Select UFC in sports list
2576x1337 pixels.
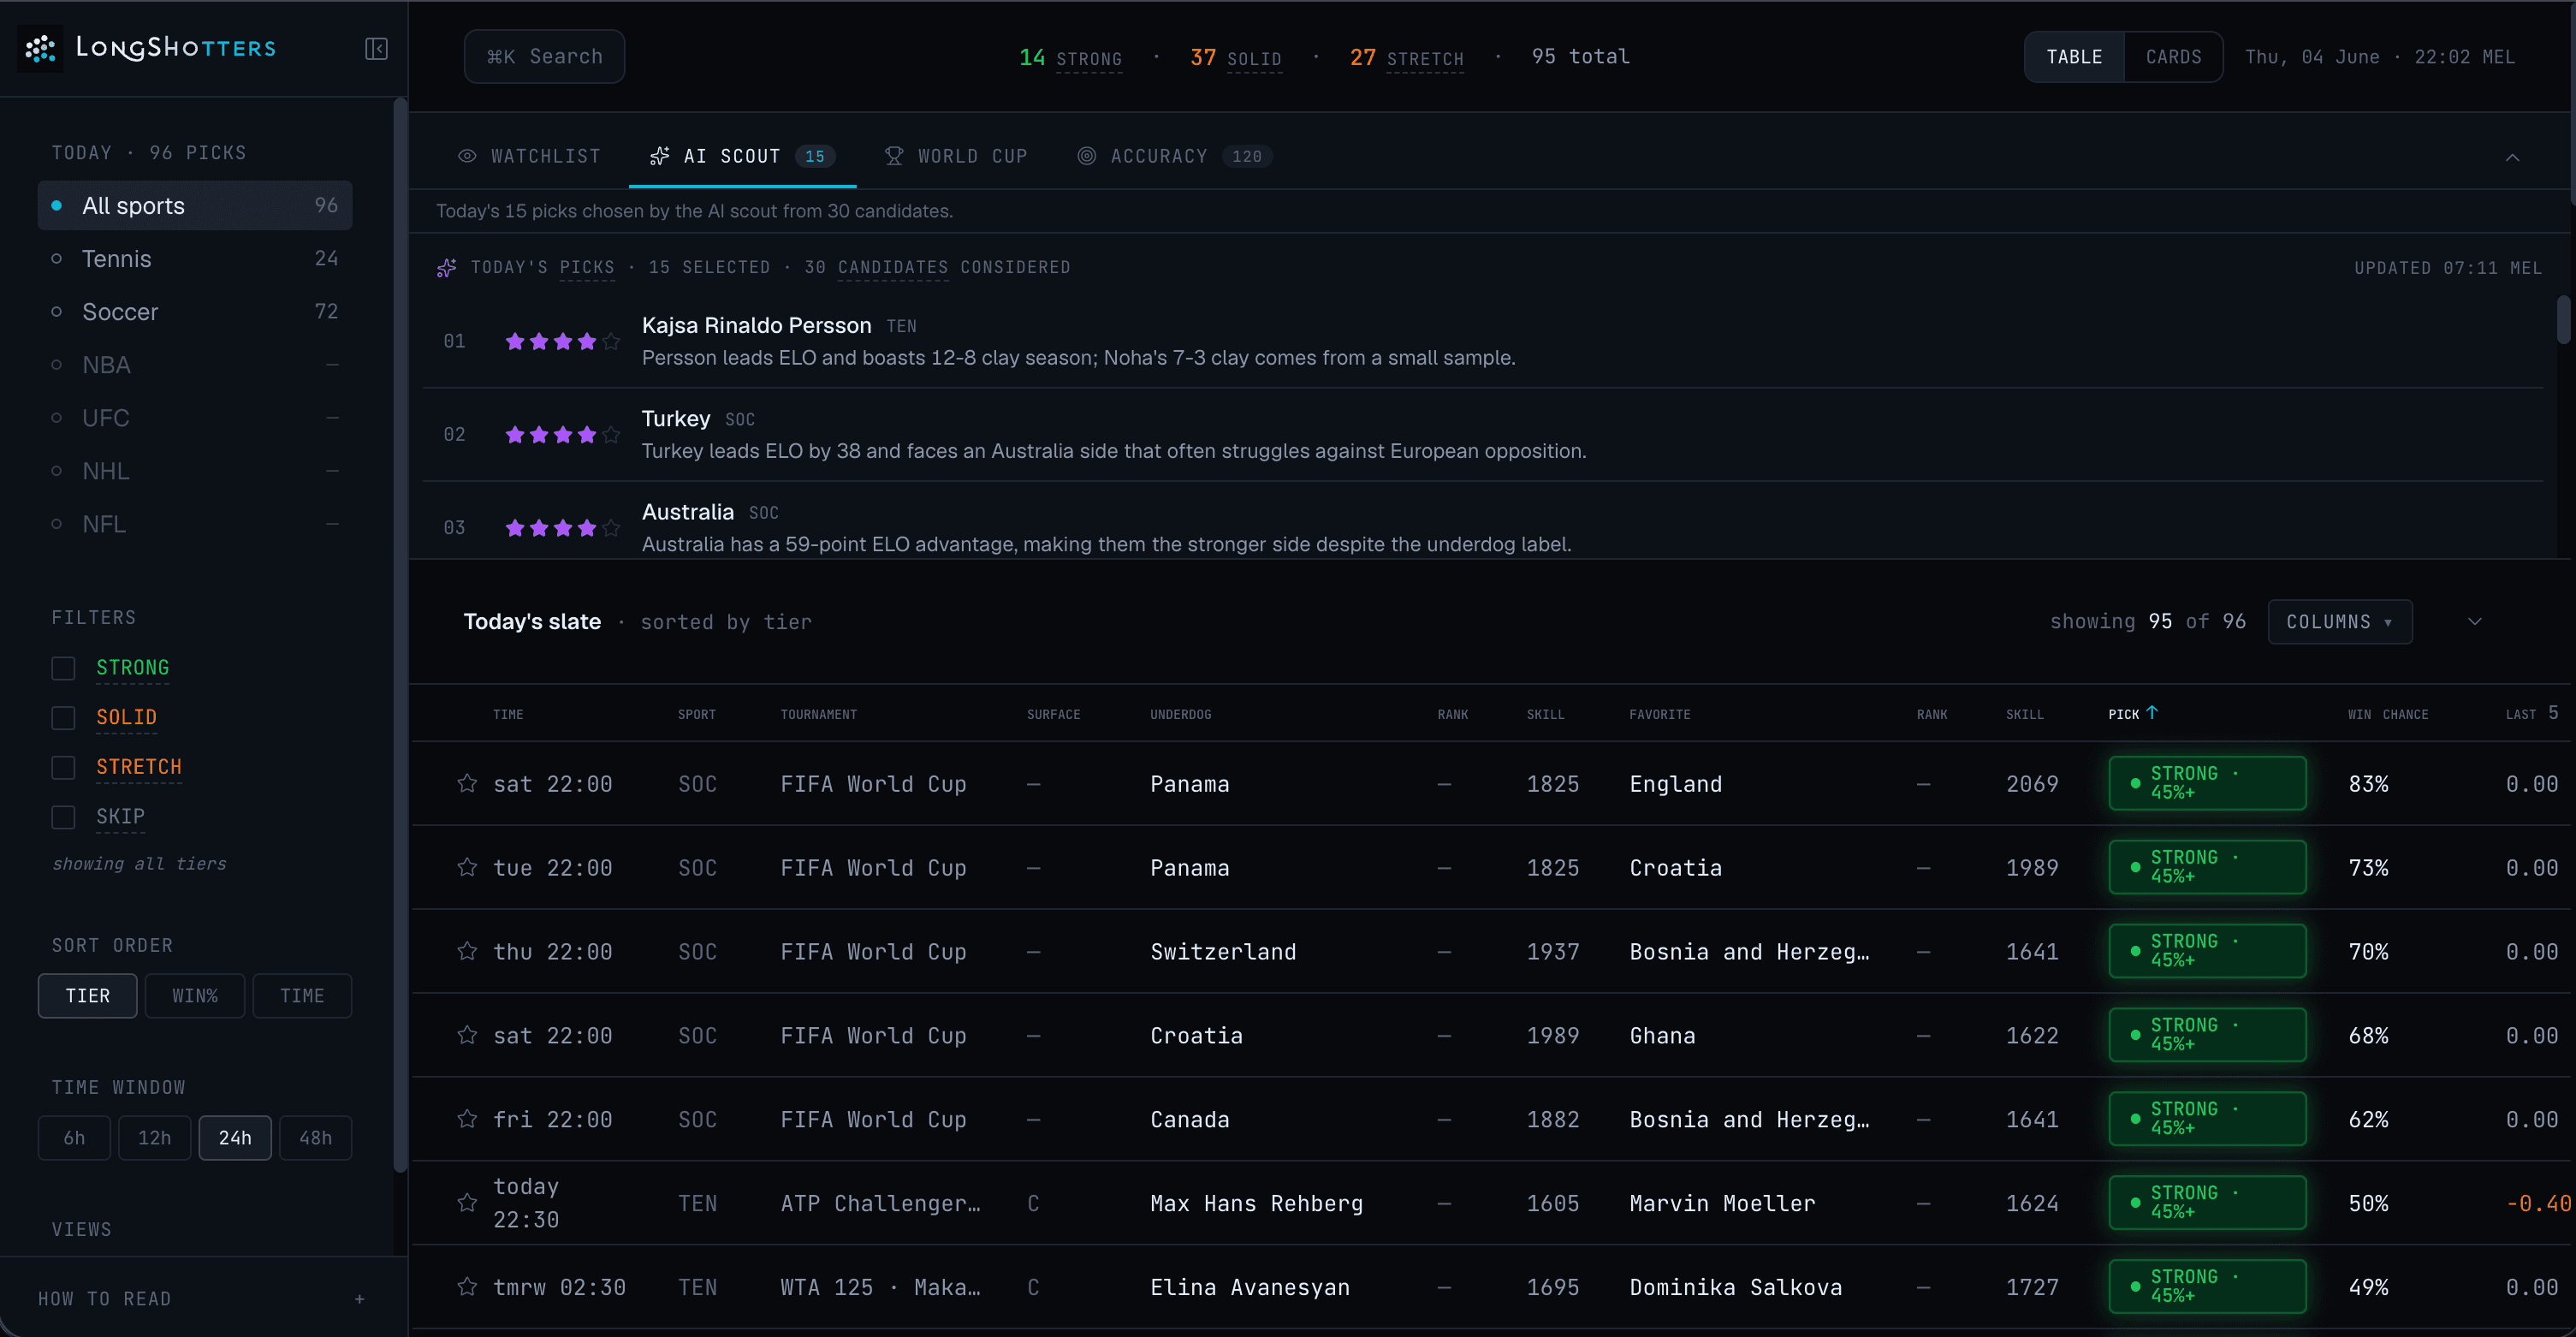pyautogui.click(x=195, y=418)
